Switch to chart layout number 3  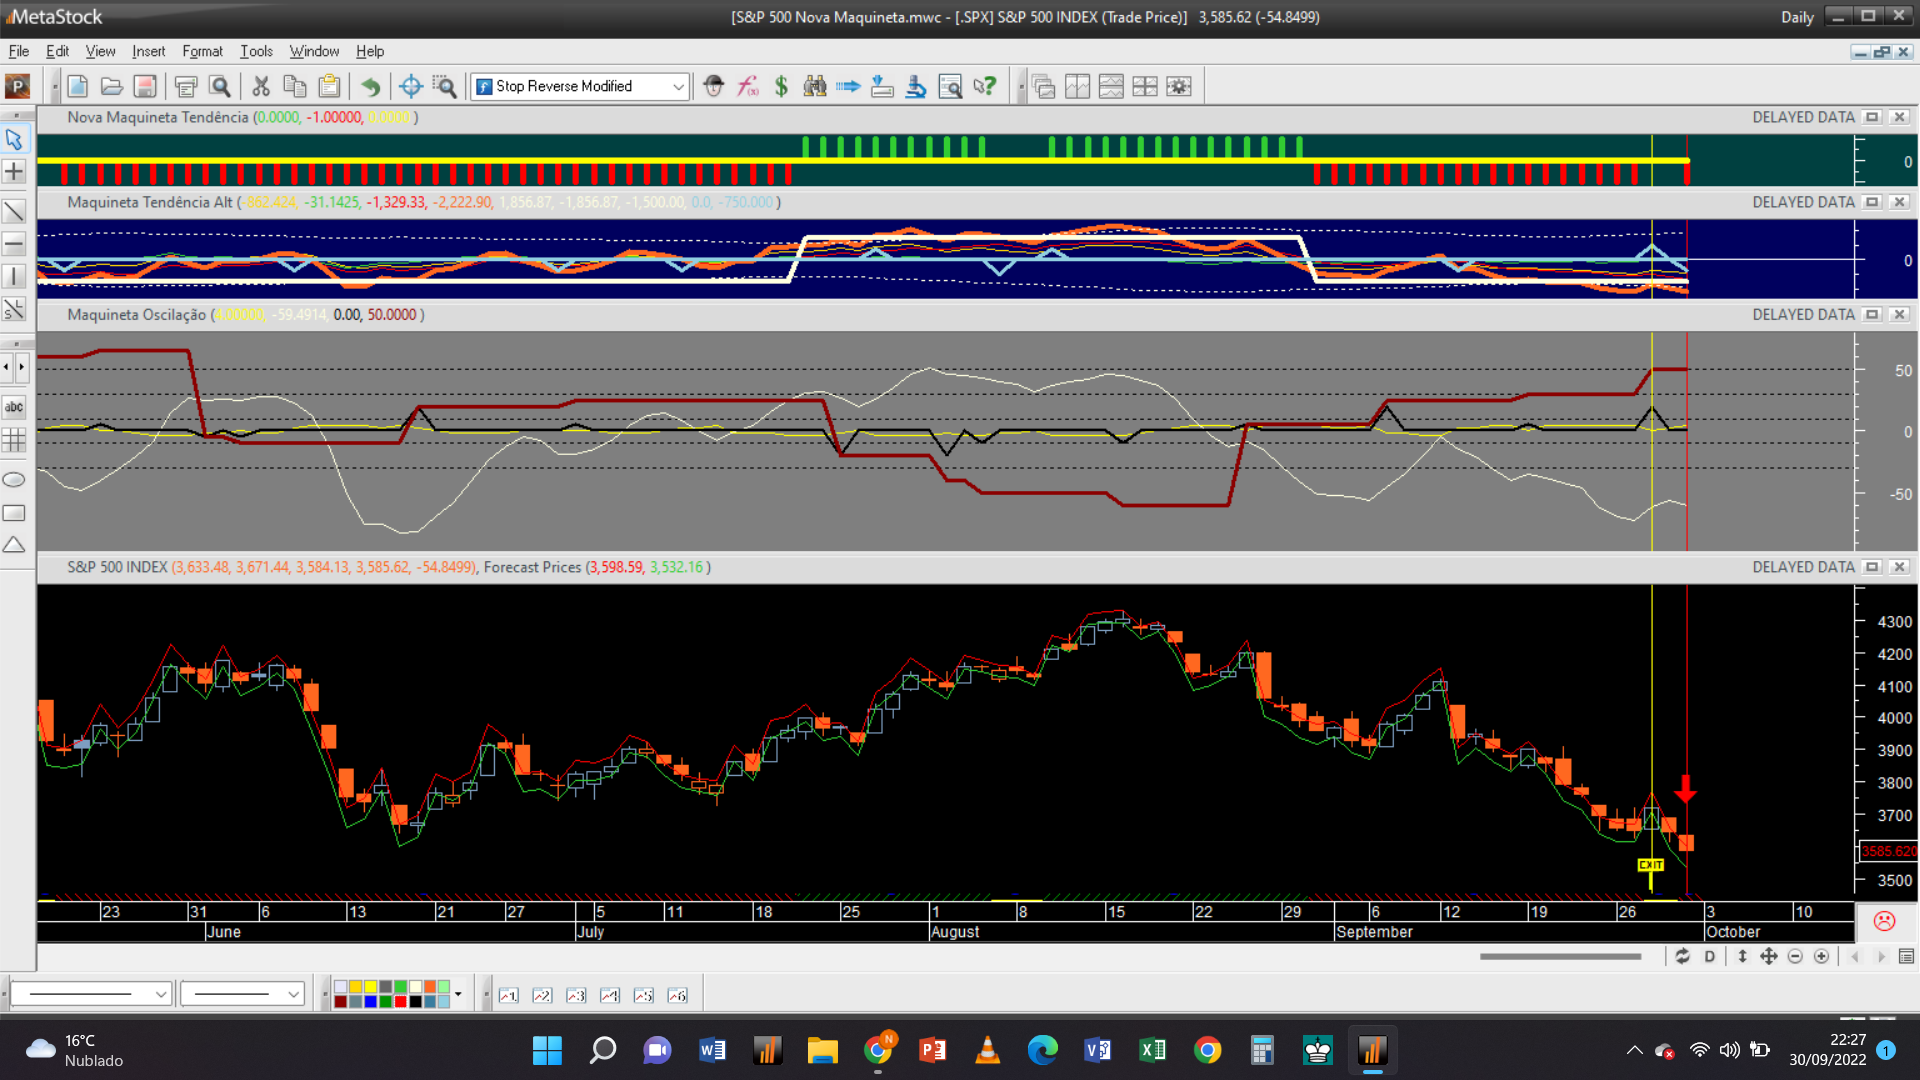576,996
